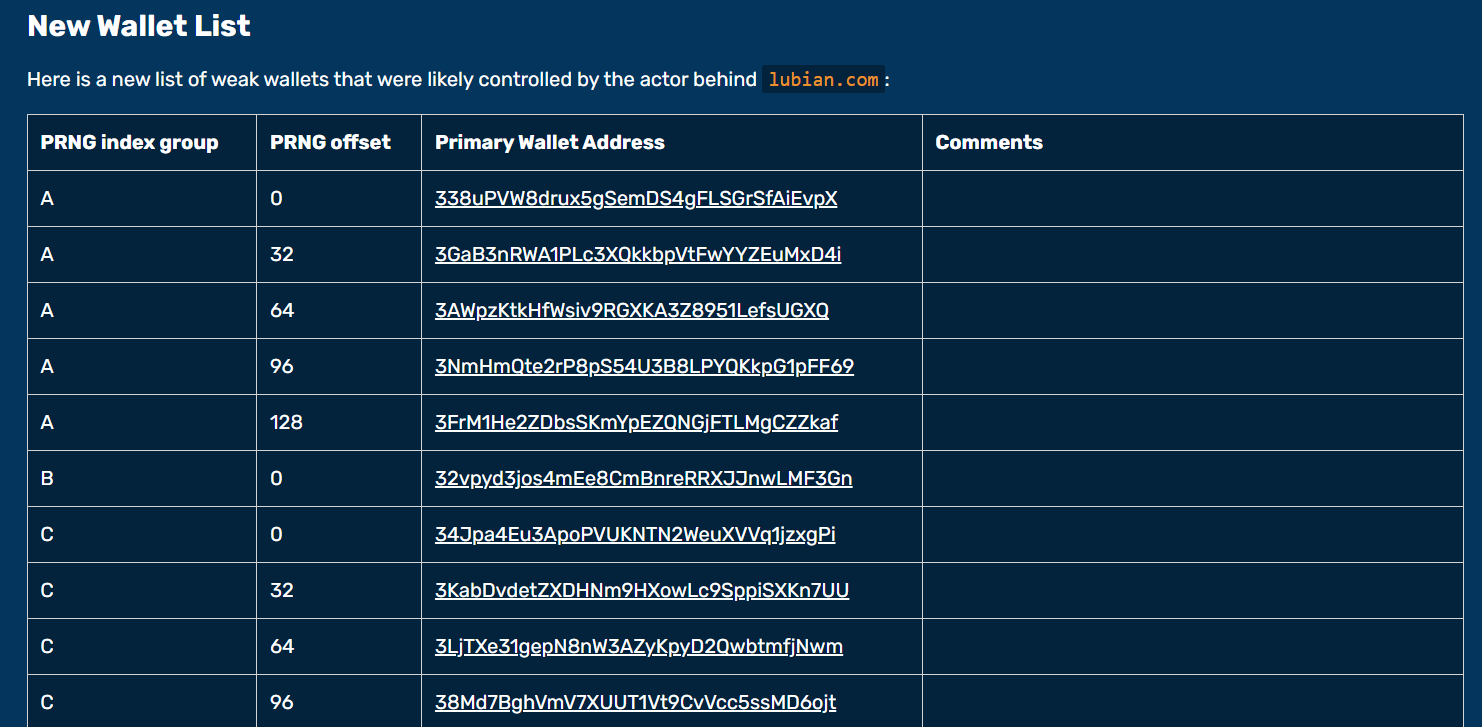Open wallet address link starting with 3KabDvdetZ
This screenshot has height=727, width=1482.
pyautogui.click(x=641, y=590)
